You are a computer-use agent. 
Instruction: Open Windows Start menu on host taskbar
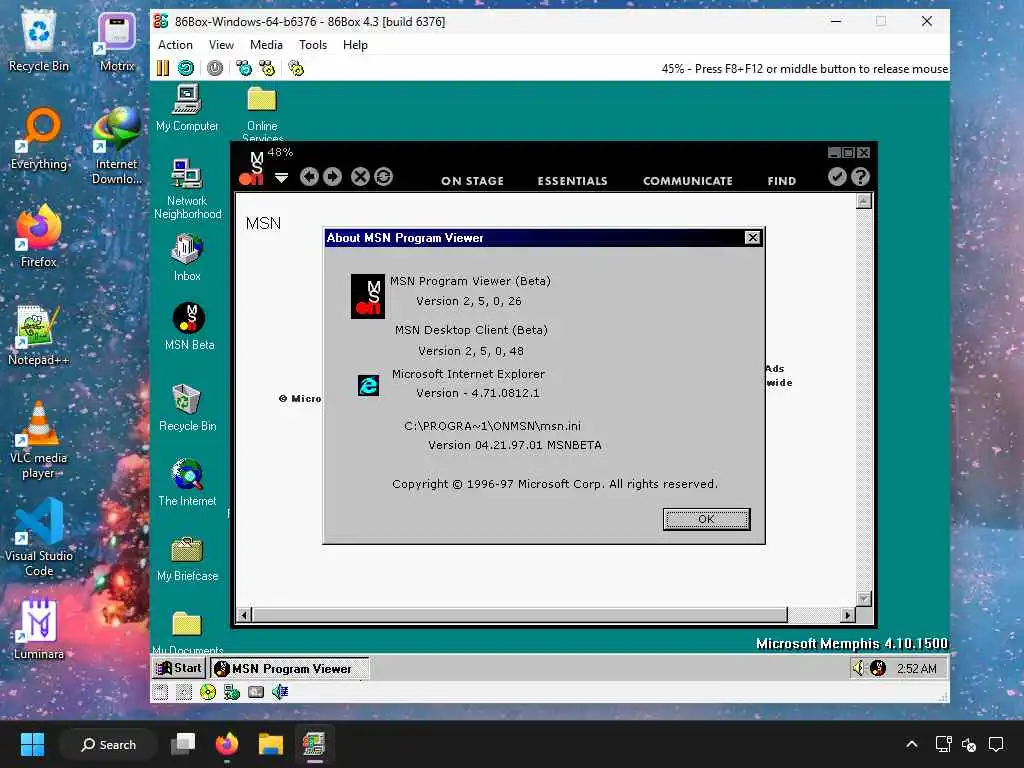(32, 744)
